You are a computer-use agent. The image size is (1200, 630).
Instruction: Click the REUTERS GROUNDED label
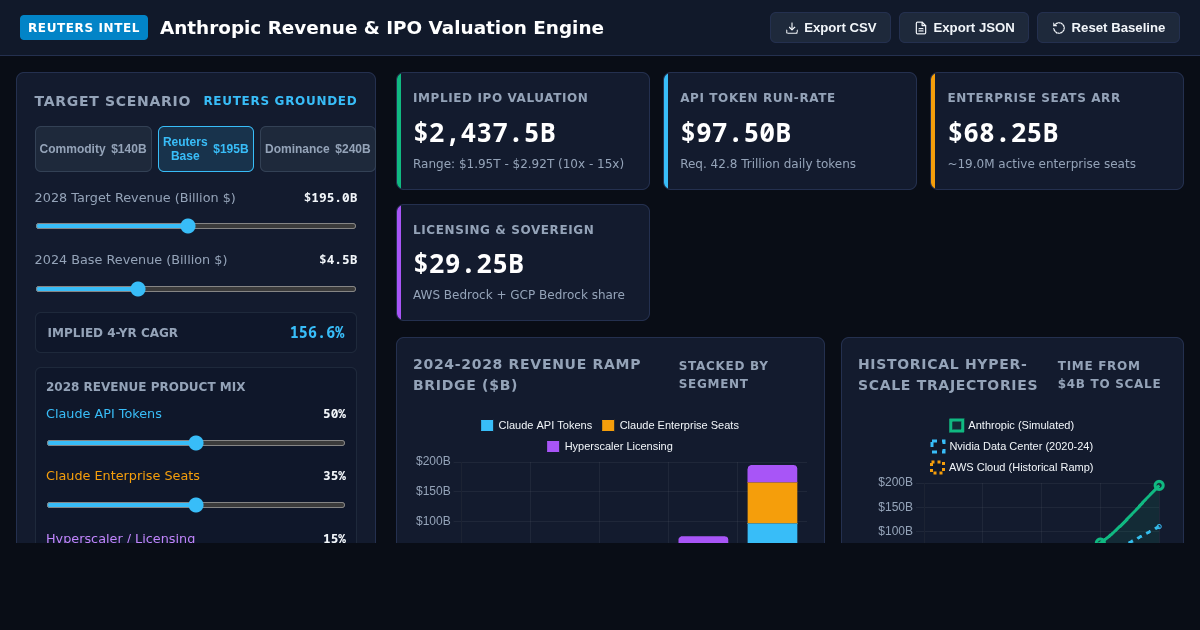click(280, 101)
